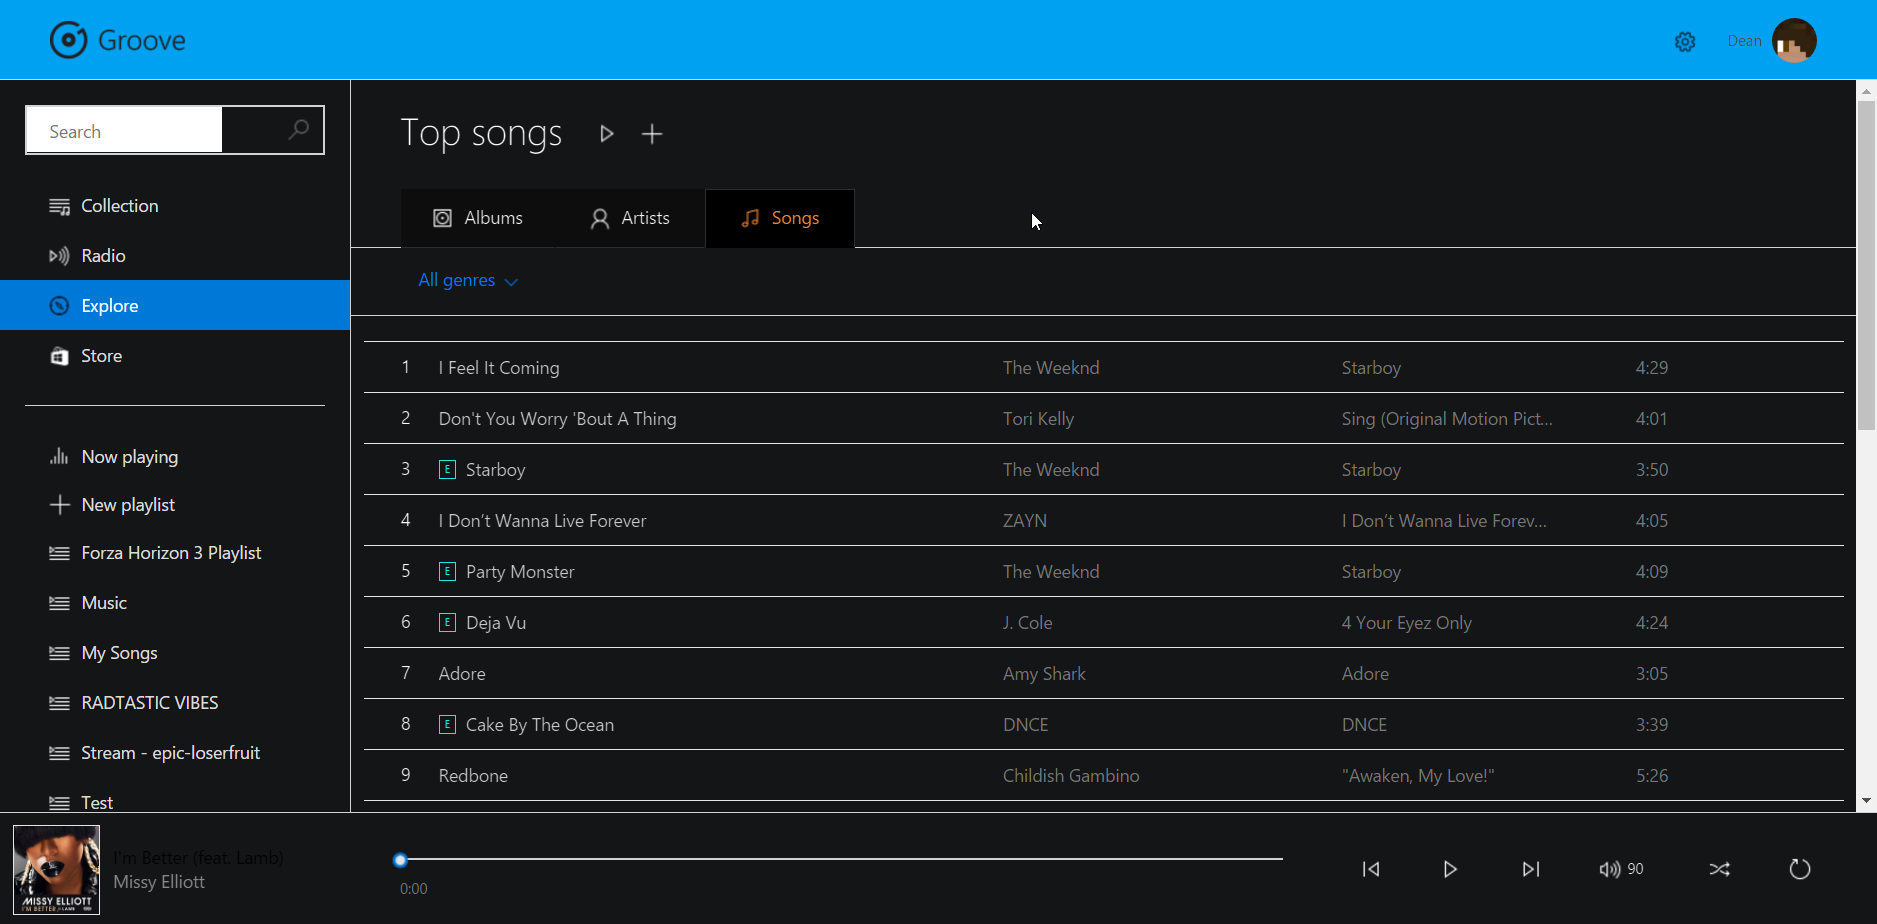Click the Store bag icon

(x=59, y=356)
